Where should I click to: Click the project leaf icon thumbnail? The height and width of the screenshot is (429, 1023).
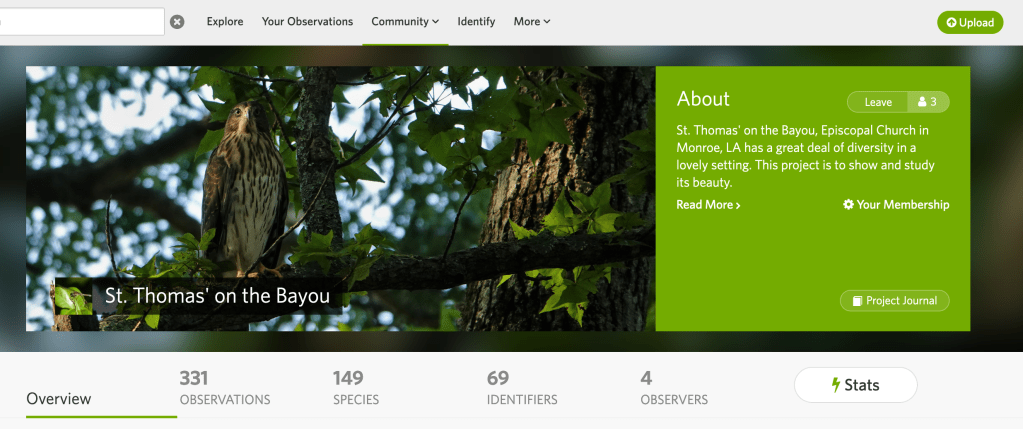pyautogui.click(x=73, y=297)
